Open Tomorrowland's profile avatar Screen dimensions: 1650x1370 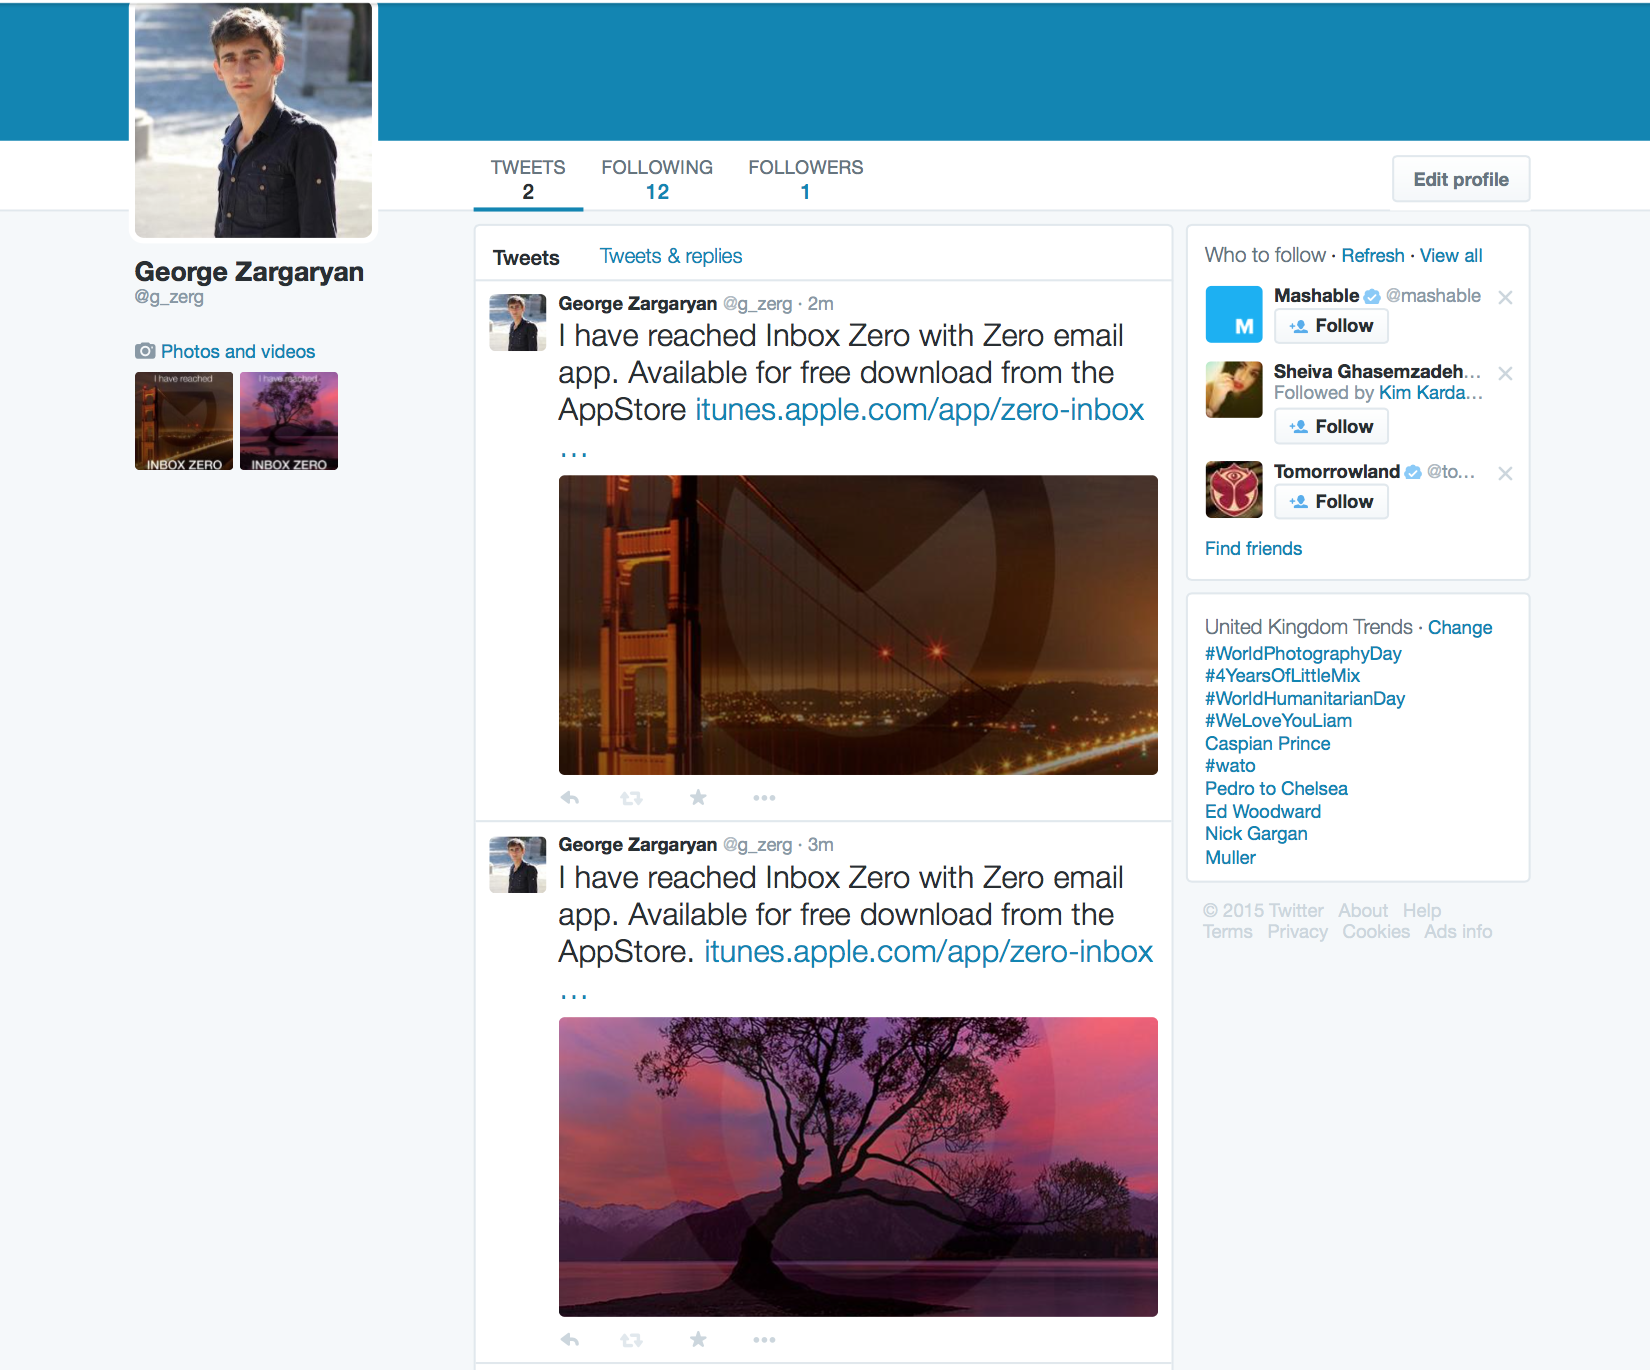1234,489
